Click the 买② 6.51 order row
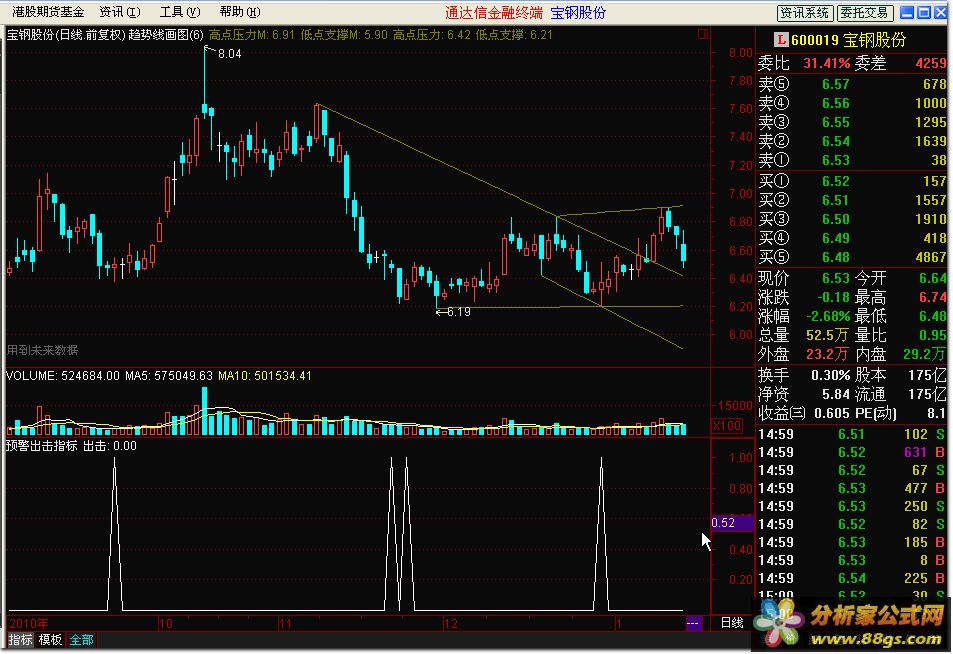This screenshot has height=654, width=953. pyautogui.click(x=852, y=200)
